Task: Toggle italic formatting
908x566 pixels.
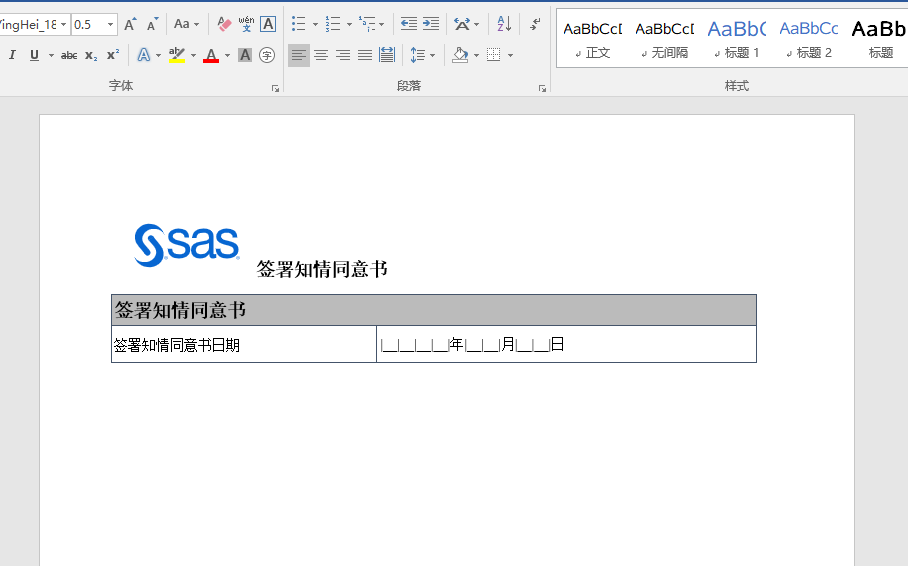Action: coord(12,55)
